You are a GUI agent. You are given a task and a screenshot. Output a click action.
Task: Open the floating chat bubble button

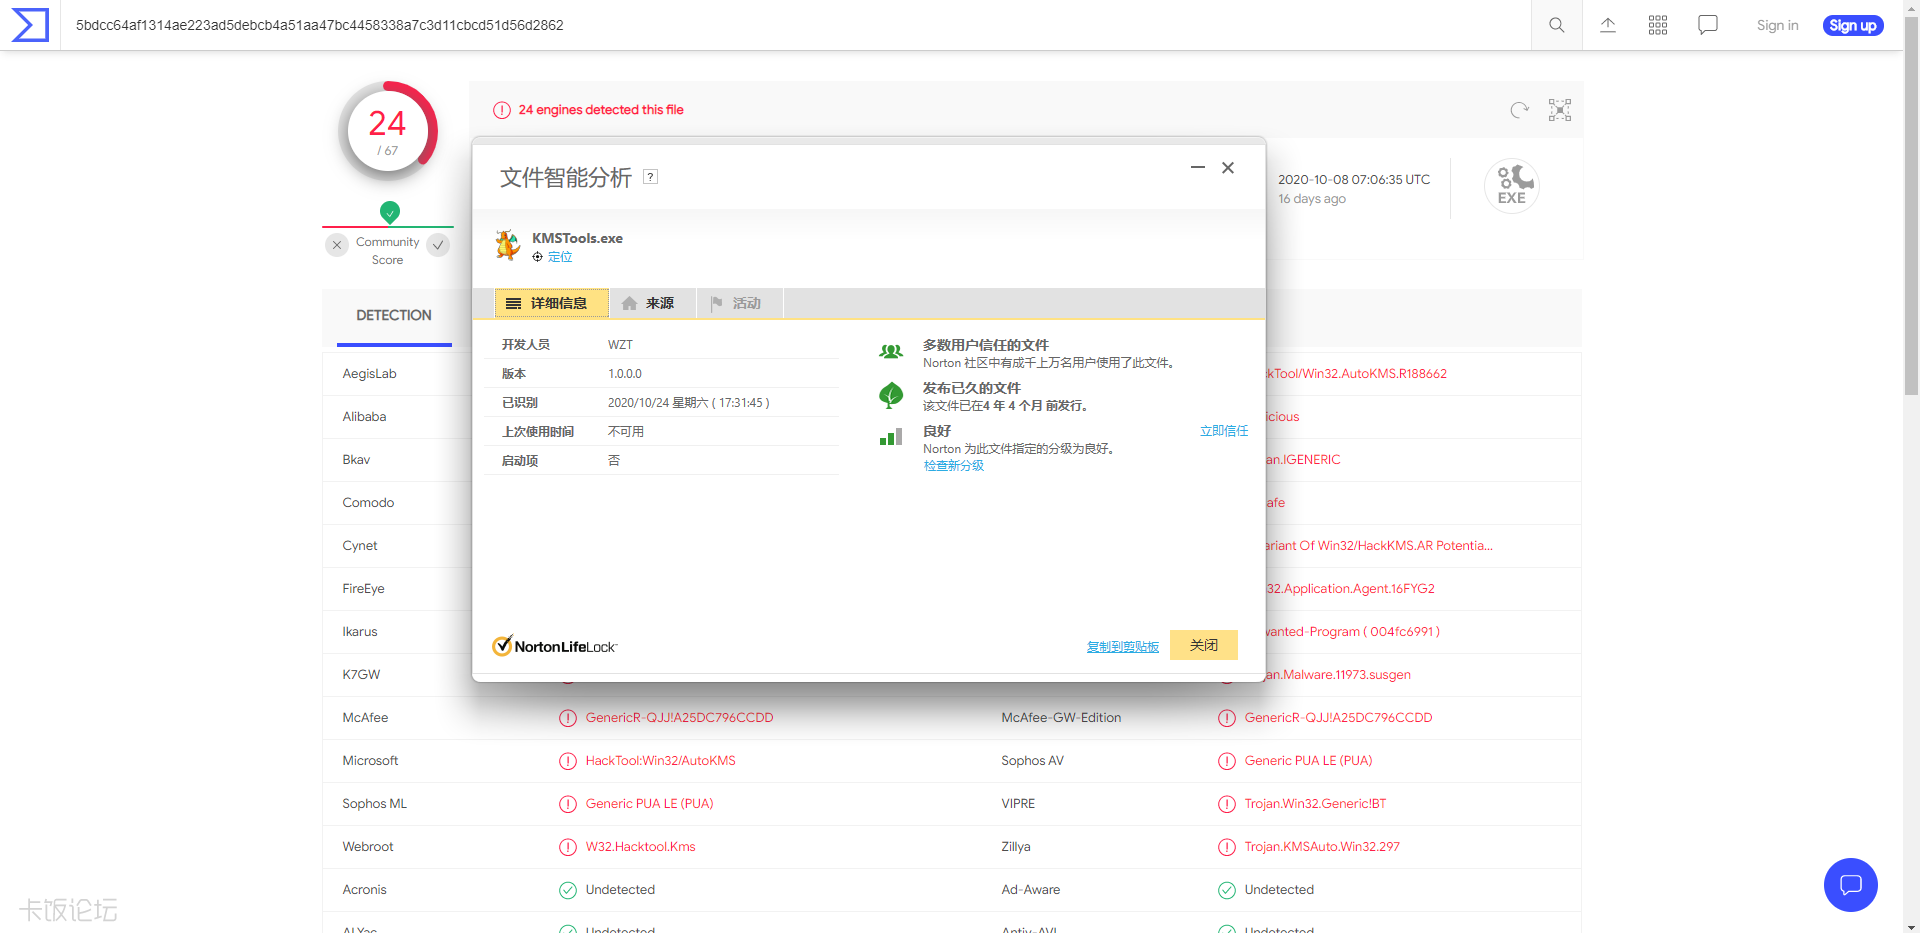pyautogui.click(x=1850, y=884)
